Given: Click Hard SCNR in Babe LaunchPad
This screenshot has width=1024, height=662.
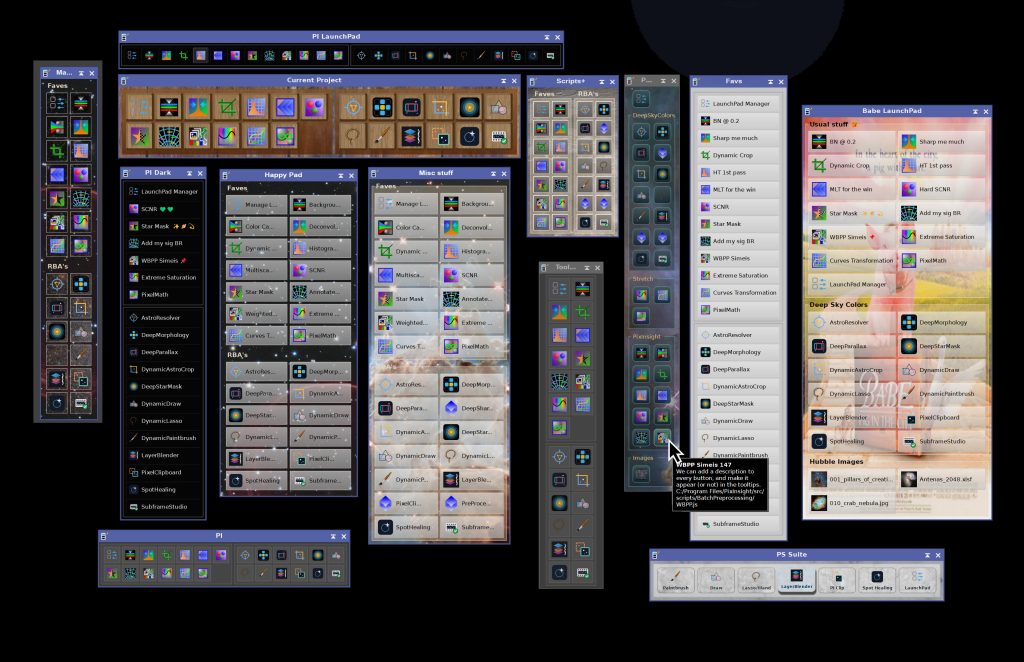Looking at the screenshot, I should coord(941,189).
